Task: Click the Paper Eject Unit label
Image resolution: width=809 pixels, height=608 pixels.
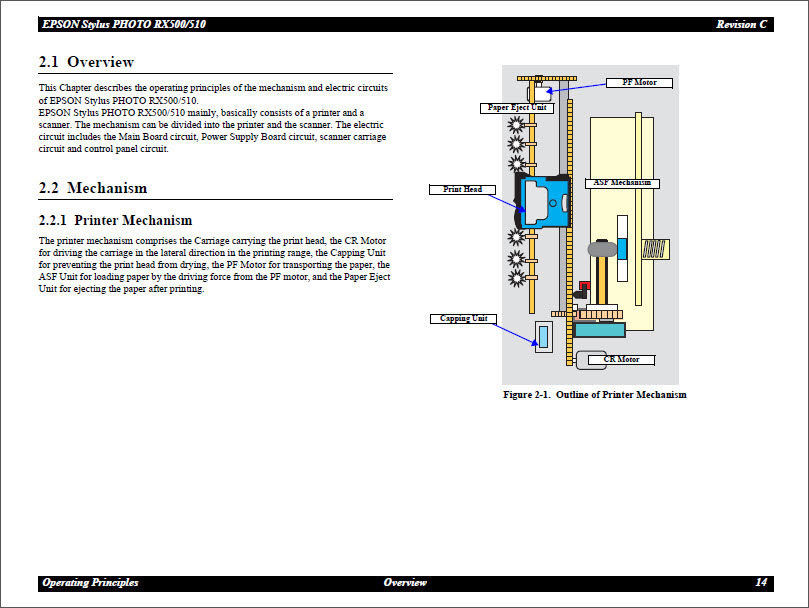Action: coord(519,105)
